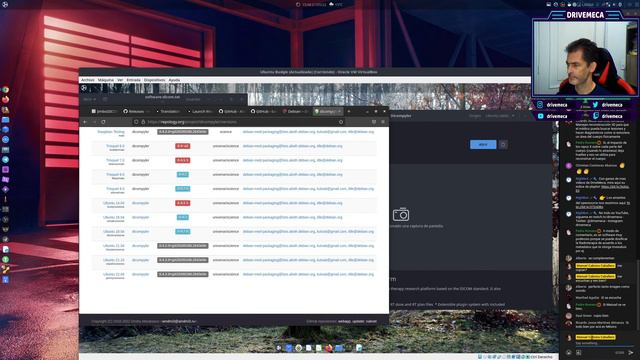Screen dimensions: 640x360
Task: Reload the repology page
Action: point(103,122)
